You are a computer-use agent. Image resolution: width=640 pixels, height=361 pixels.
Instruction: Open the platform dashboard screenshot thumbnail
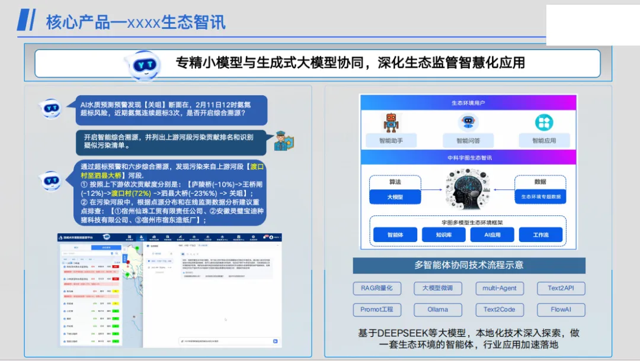pos(170,290)
